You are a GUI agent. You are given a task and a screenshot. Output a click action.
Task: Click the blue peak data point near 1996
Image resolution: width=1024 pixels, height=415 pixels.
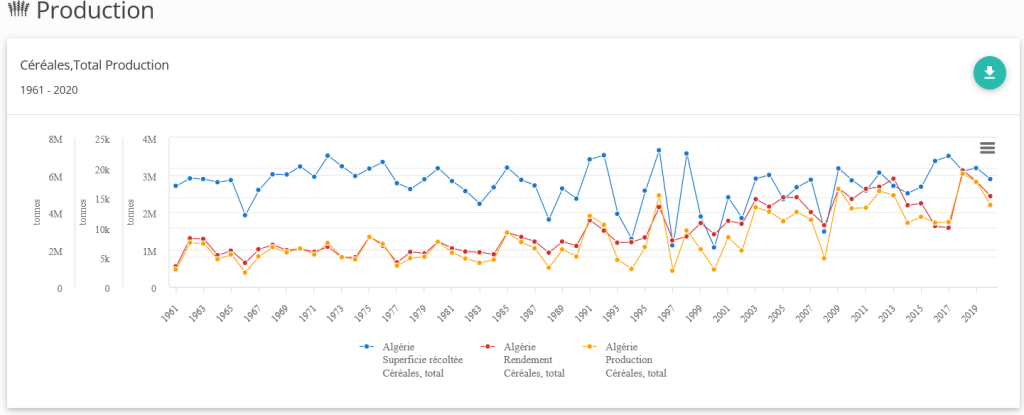(x=659, y=150)
